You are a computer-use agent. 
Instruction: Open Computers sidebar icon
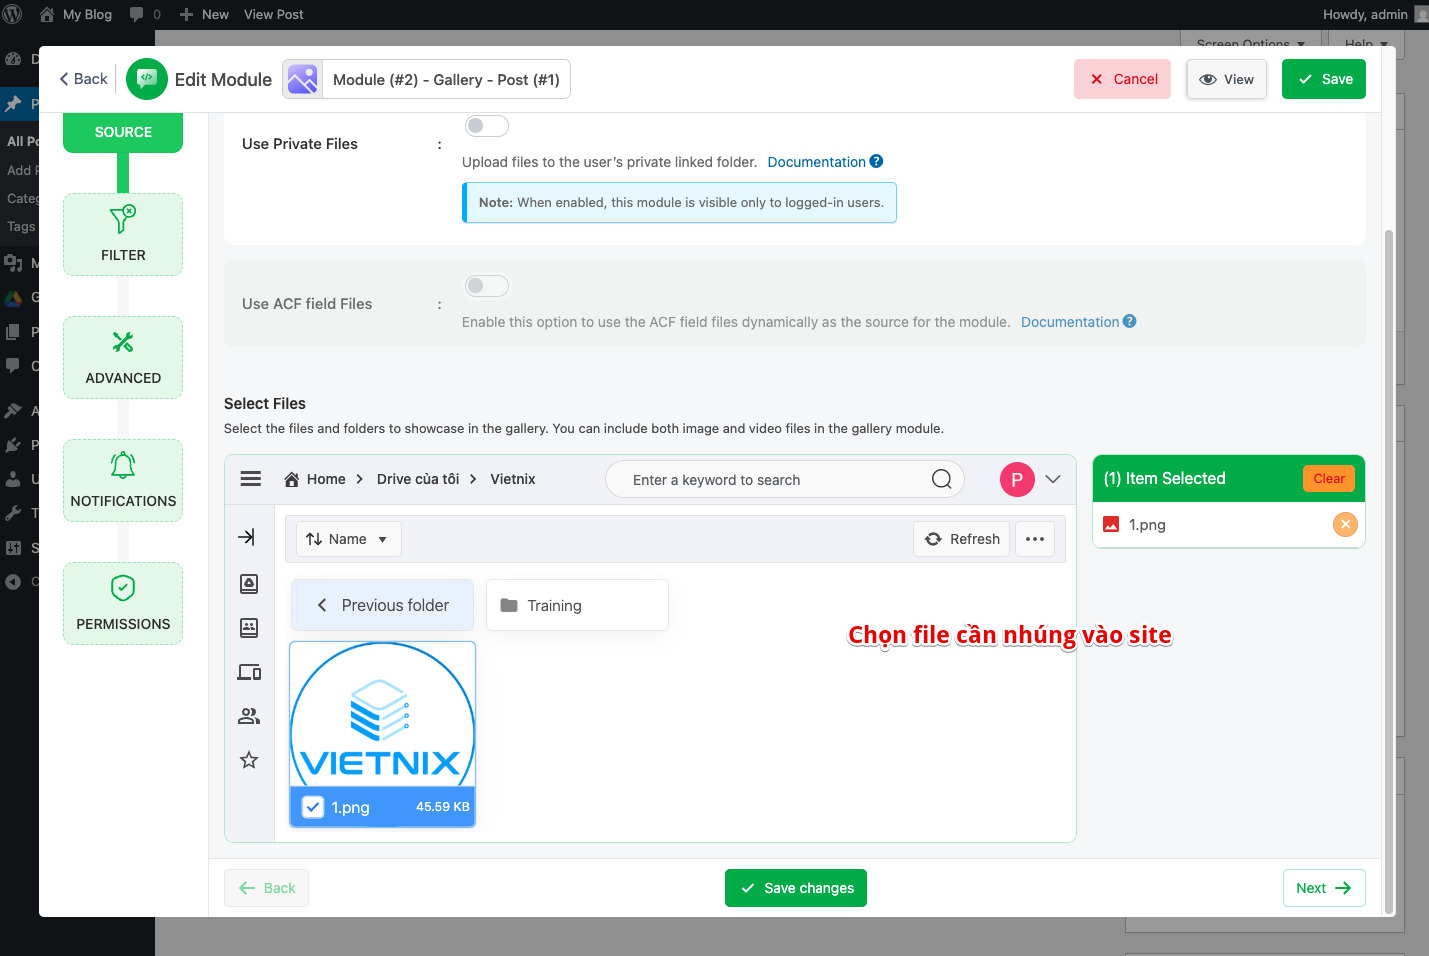point(249,672)
